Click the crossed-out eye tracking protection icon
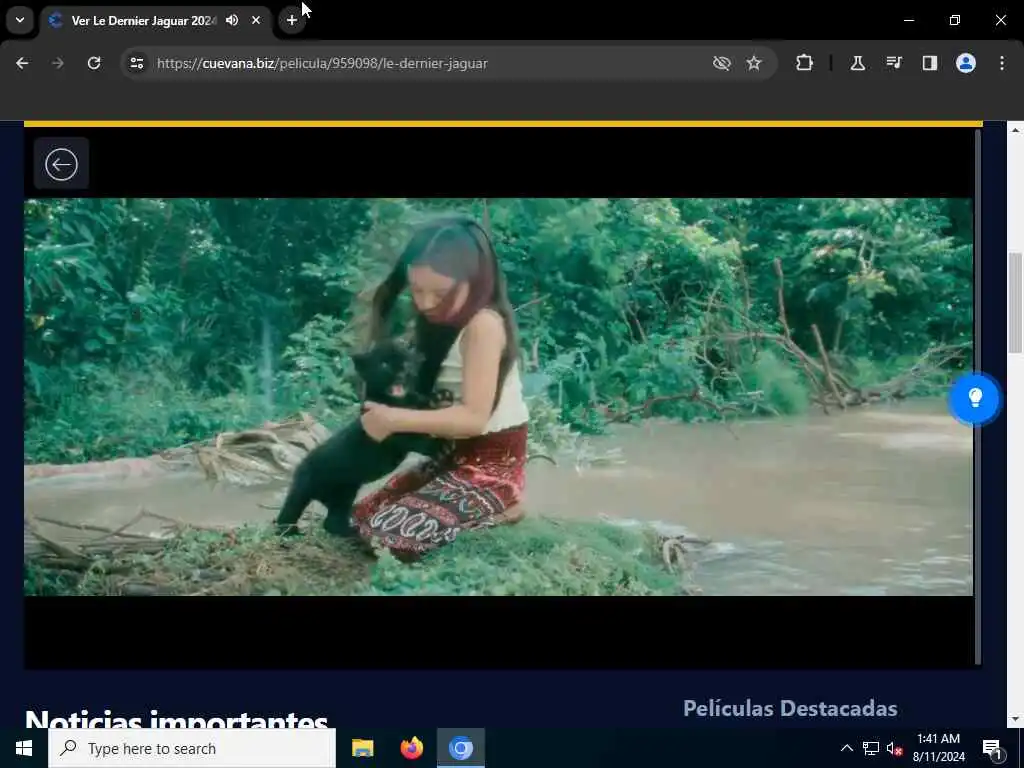This screenshot has width=1024, height=768. [x=722, y=63]
